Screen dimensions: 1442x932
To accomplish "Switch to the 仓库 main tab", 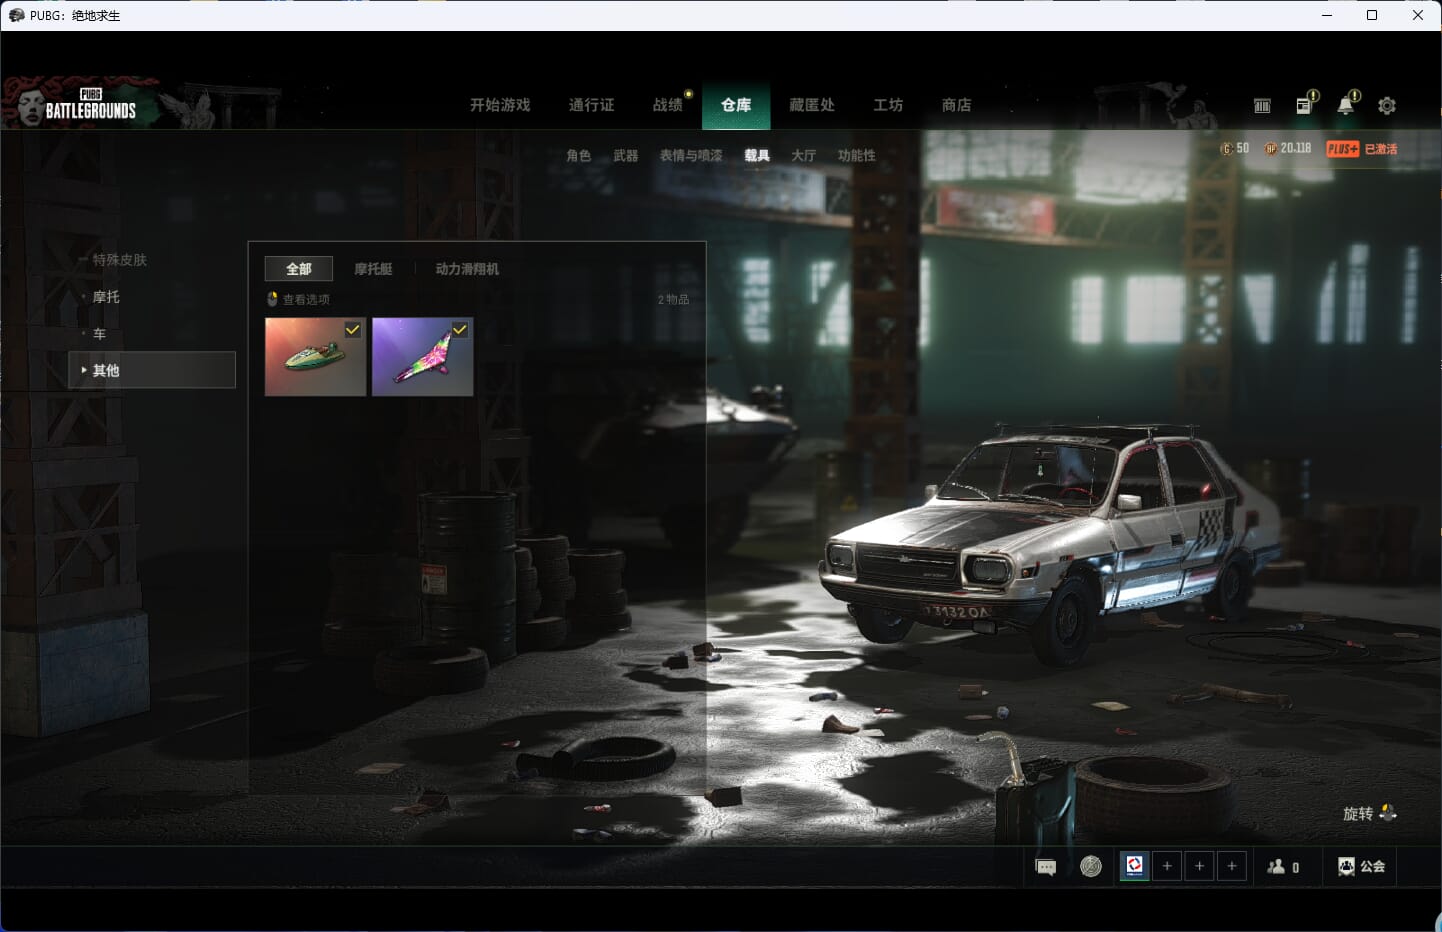I will tap(736, 105).
